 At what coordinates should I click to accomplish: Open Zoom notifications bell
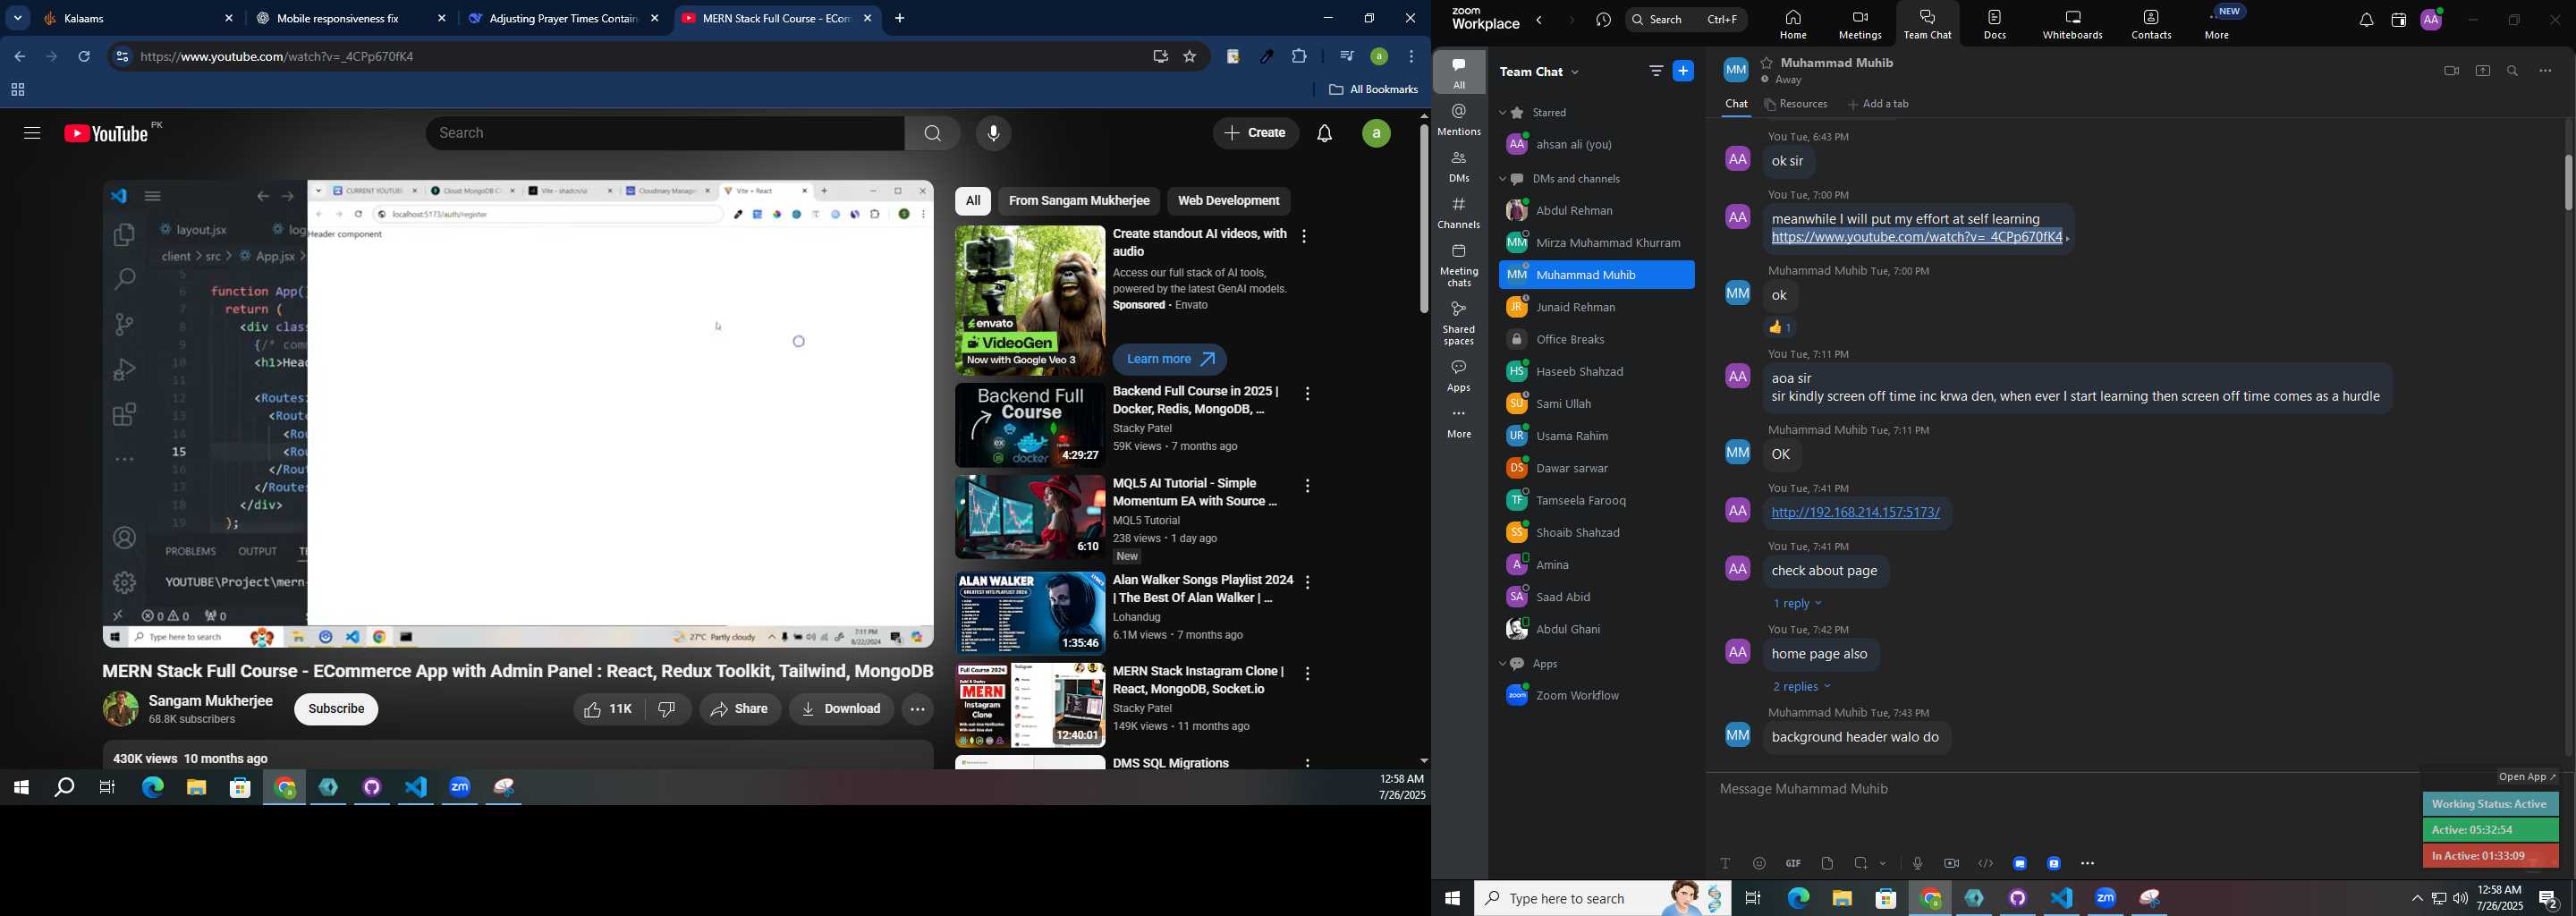tap(2366, 21)
